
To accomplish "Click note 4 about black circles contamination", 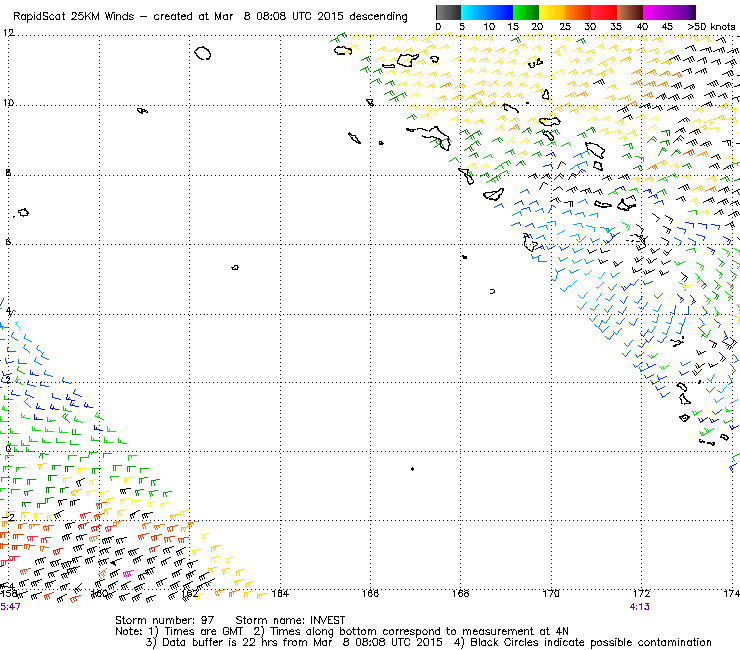I will (583, 643).
